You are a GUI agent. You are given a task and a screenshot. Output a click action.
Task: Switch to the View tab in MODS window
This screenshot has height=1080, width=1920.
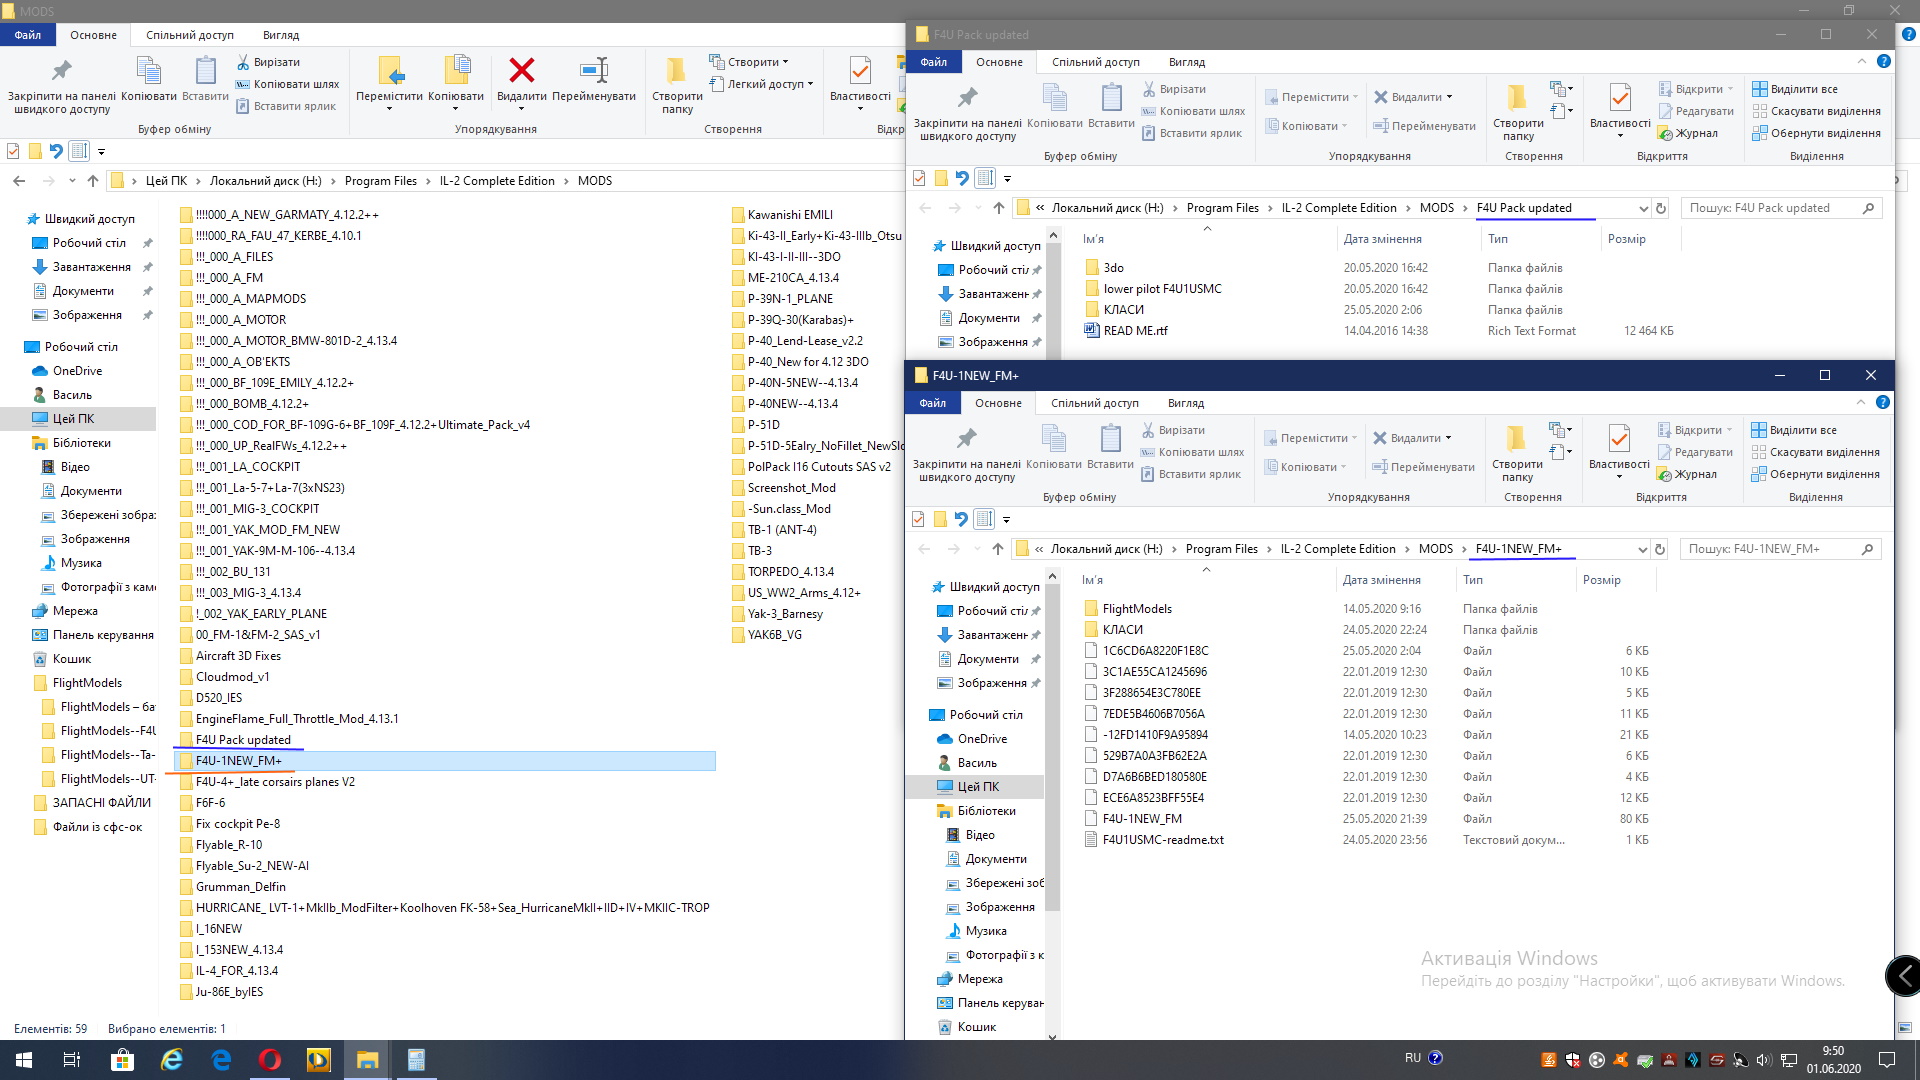pyautogui.click(x=281, y=35)
